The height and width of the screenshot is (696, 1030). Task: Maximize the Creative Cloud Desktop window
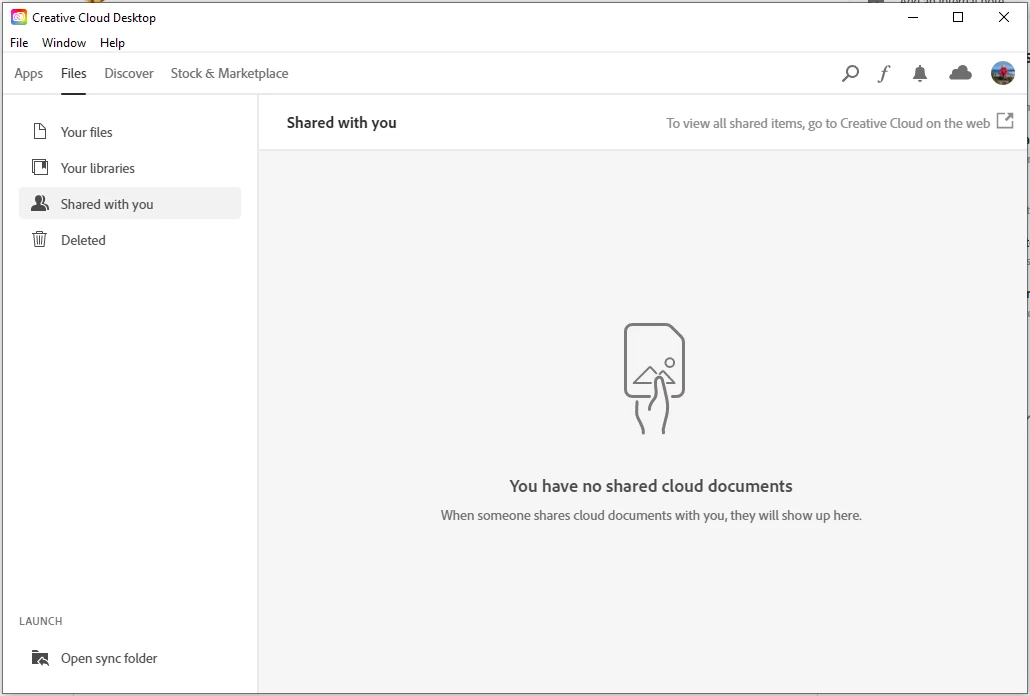[958, 17]
